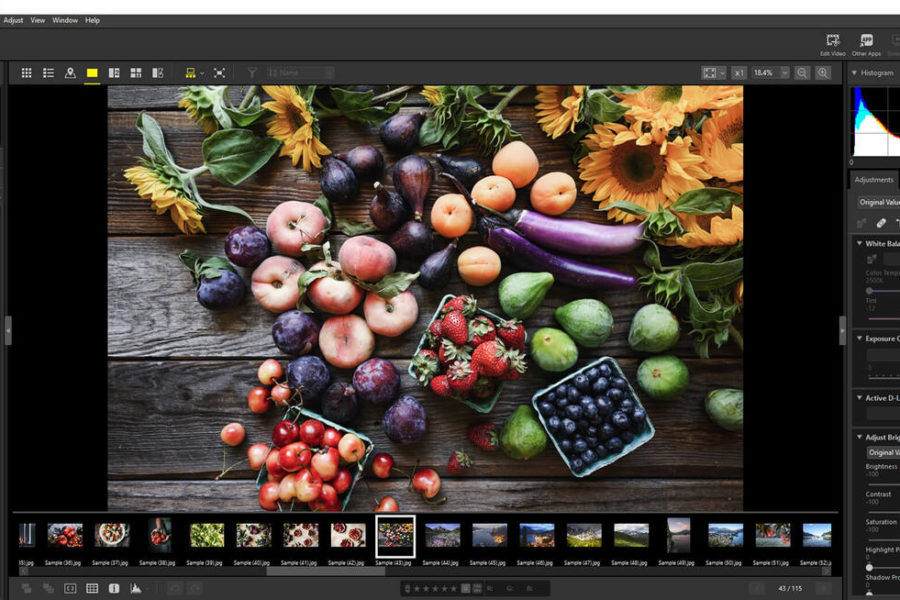
Task: Click the x1 100% zoom button
Action: point(738,73)
